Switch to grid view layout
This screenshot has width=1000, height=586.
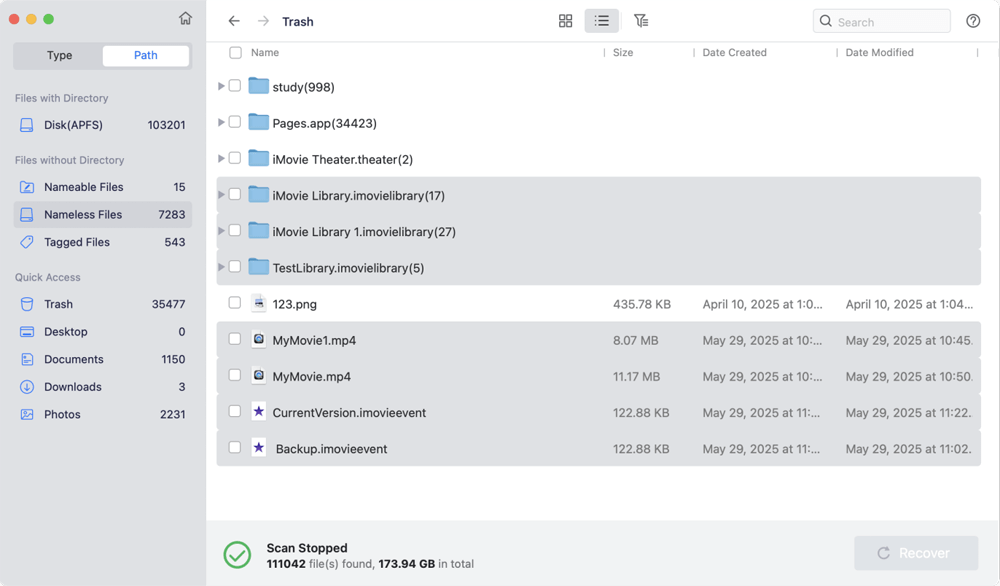566,20
